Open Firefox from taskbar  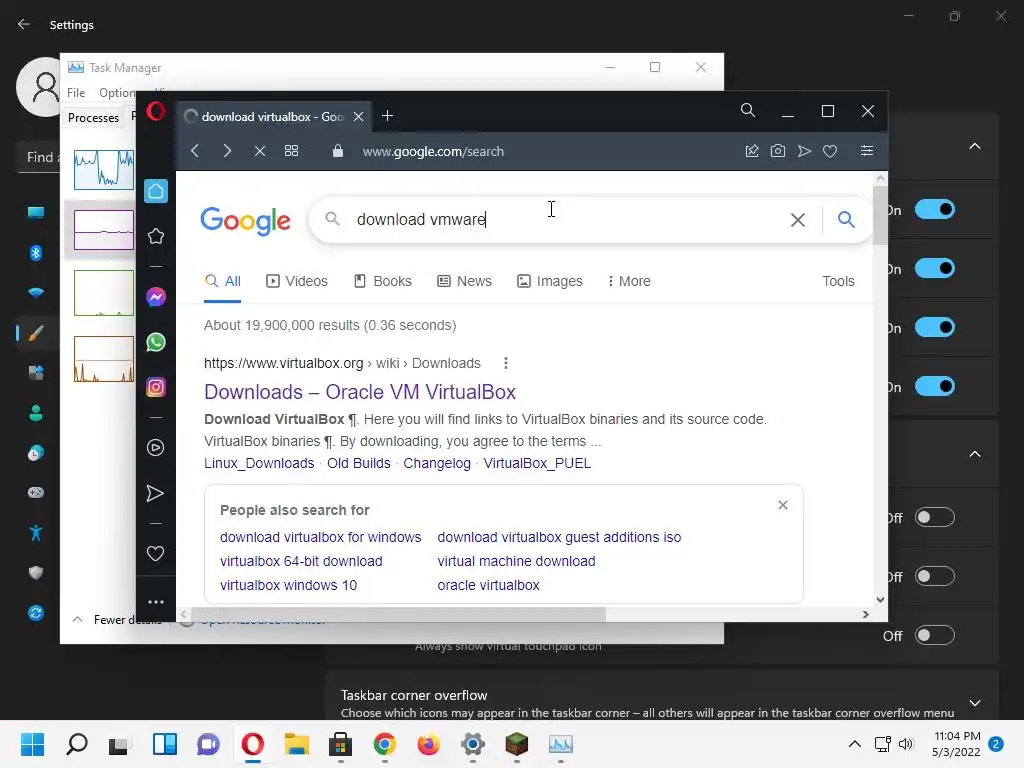428,744
